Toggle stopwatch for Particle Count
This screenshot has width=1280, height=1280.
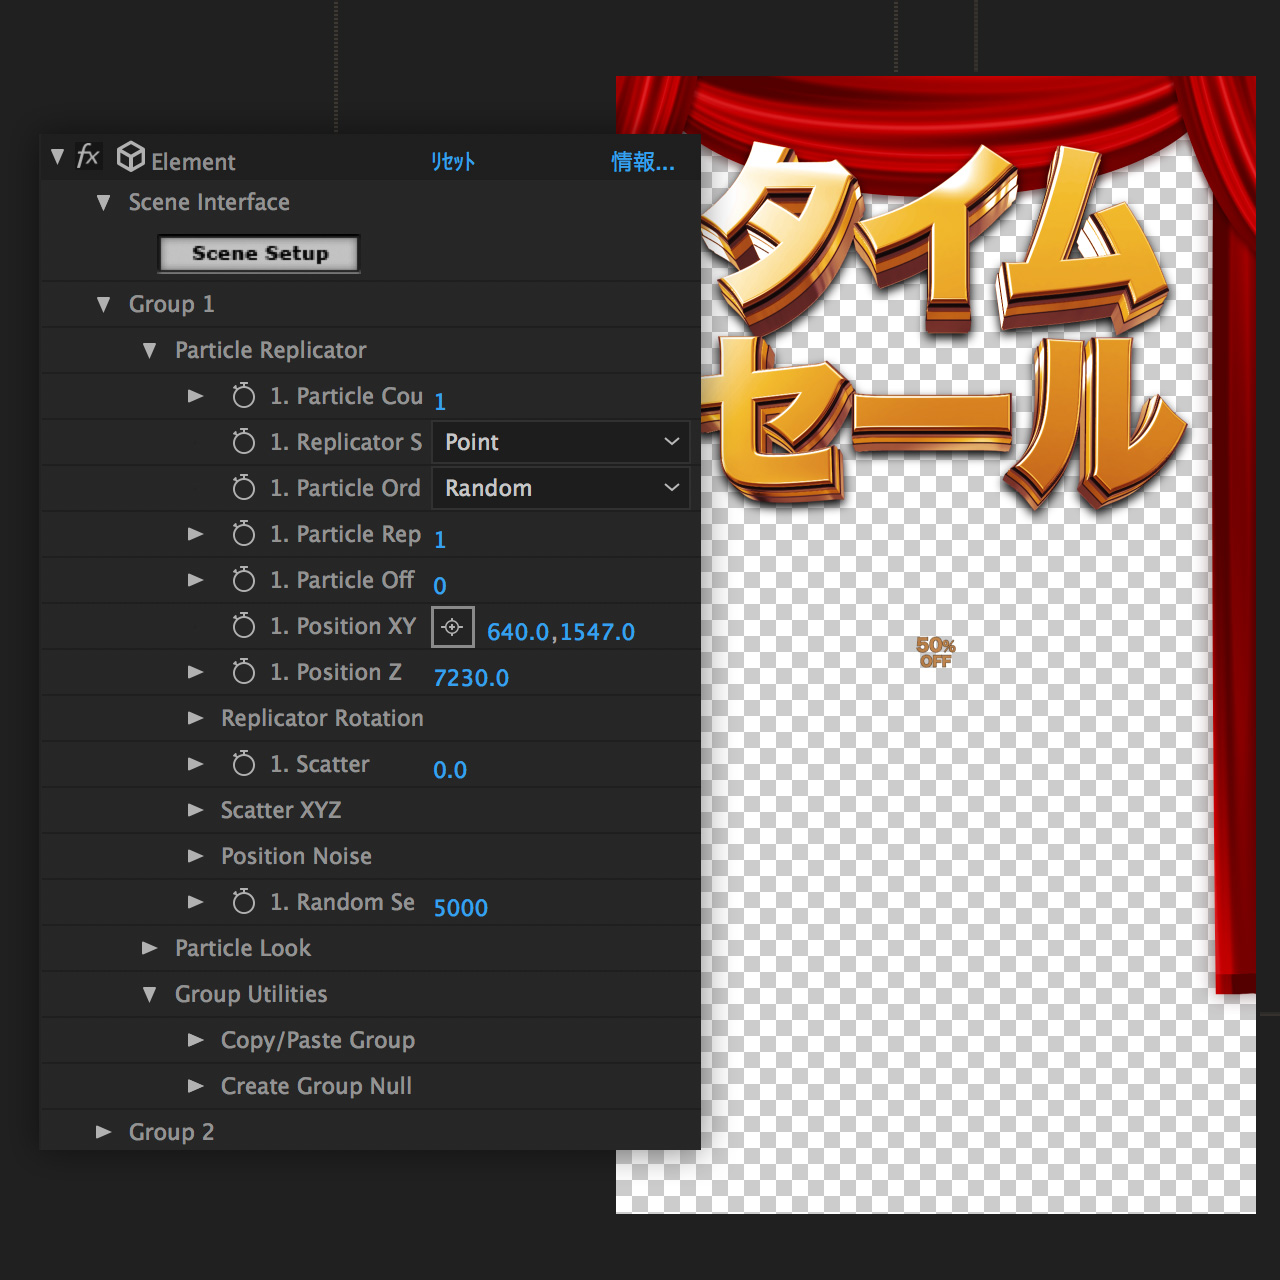(243, 396)
